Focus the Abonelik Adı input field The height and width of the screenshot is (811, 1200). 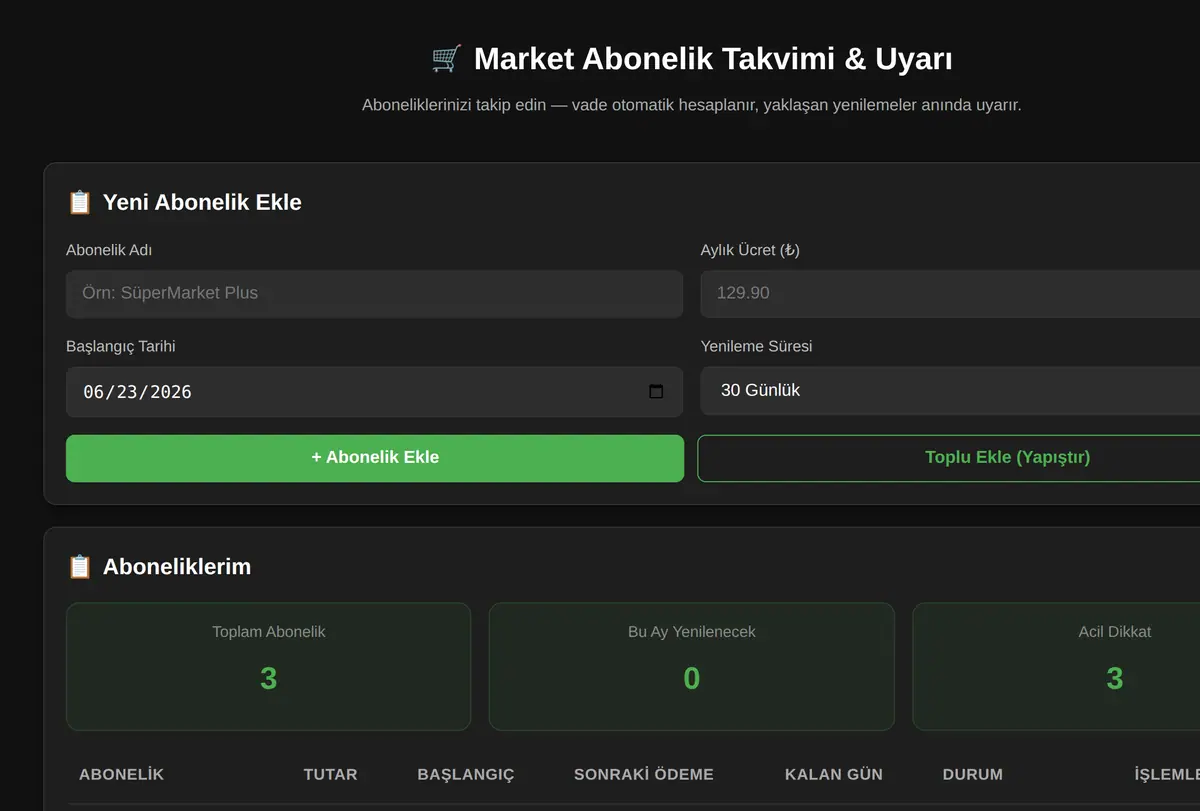[x=375, y=293]
